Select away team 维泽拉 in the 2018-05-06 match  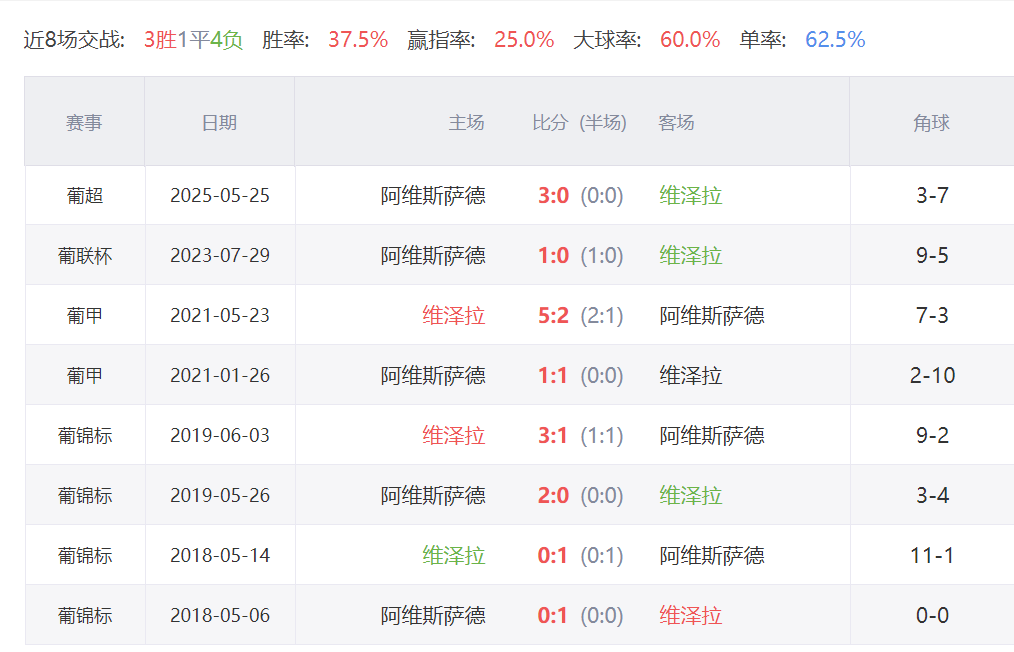coord(690,615)
